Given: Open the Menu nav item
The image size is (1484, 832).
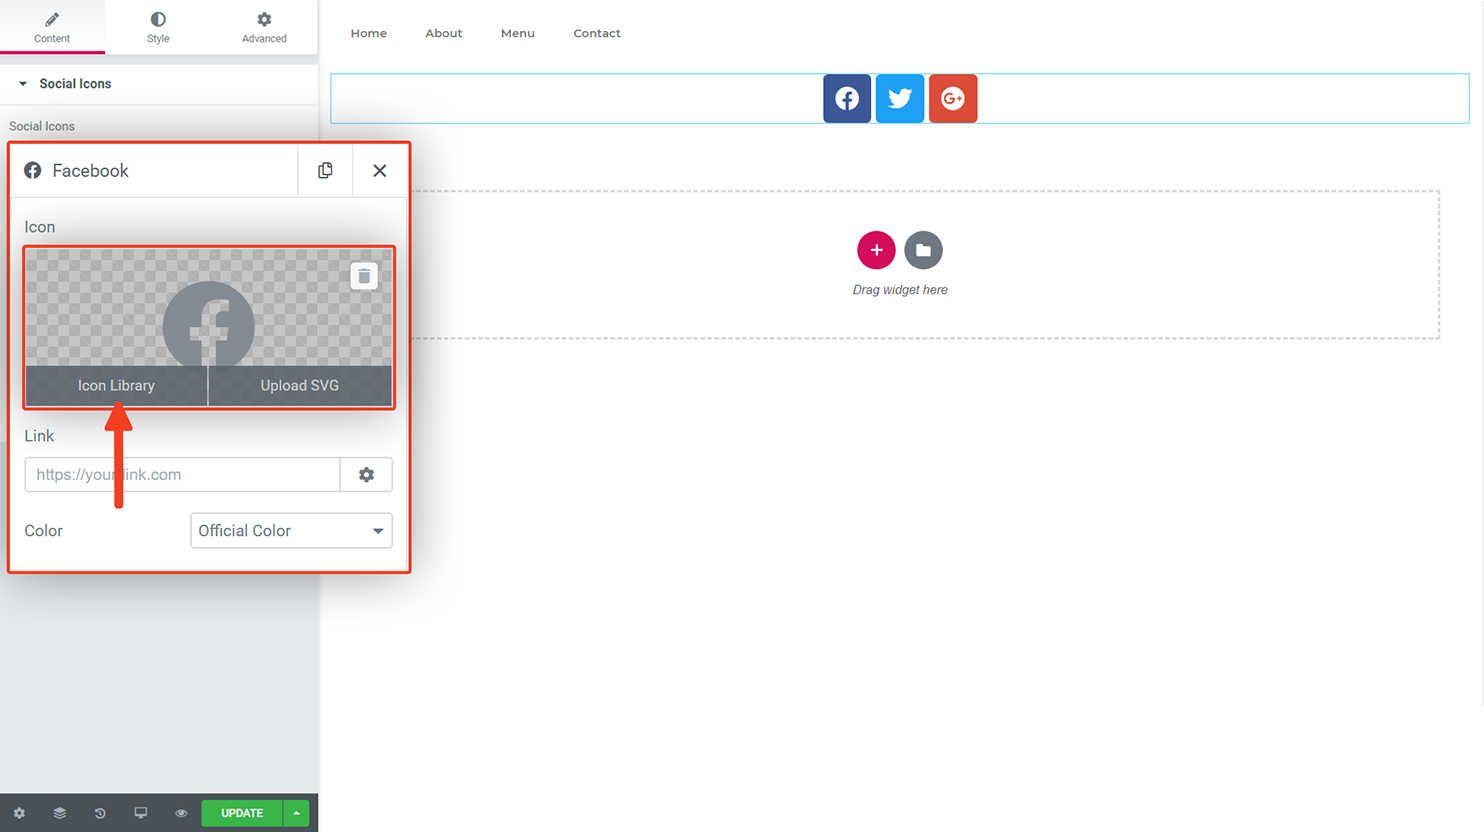Looking at the screenshot, I should 518,33.
